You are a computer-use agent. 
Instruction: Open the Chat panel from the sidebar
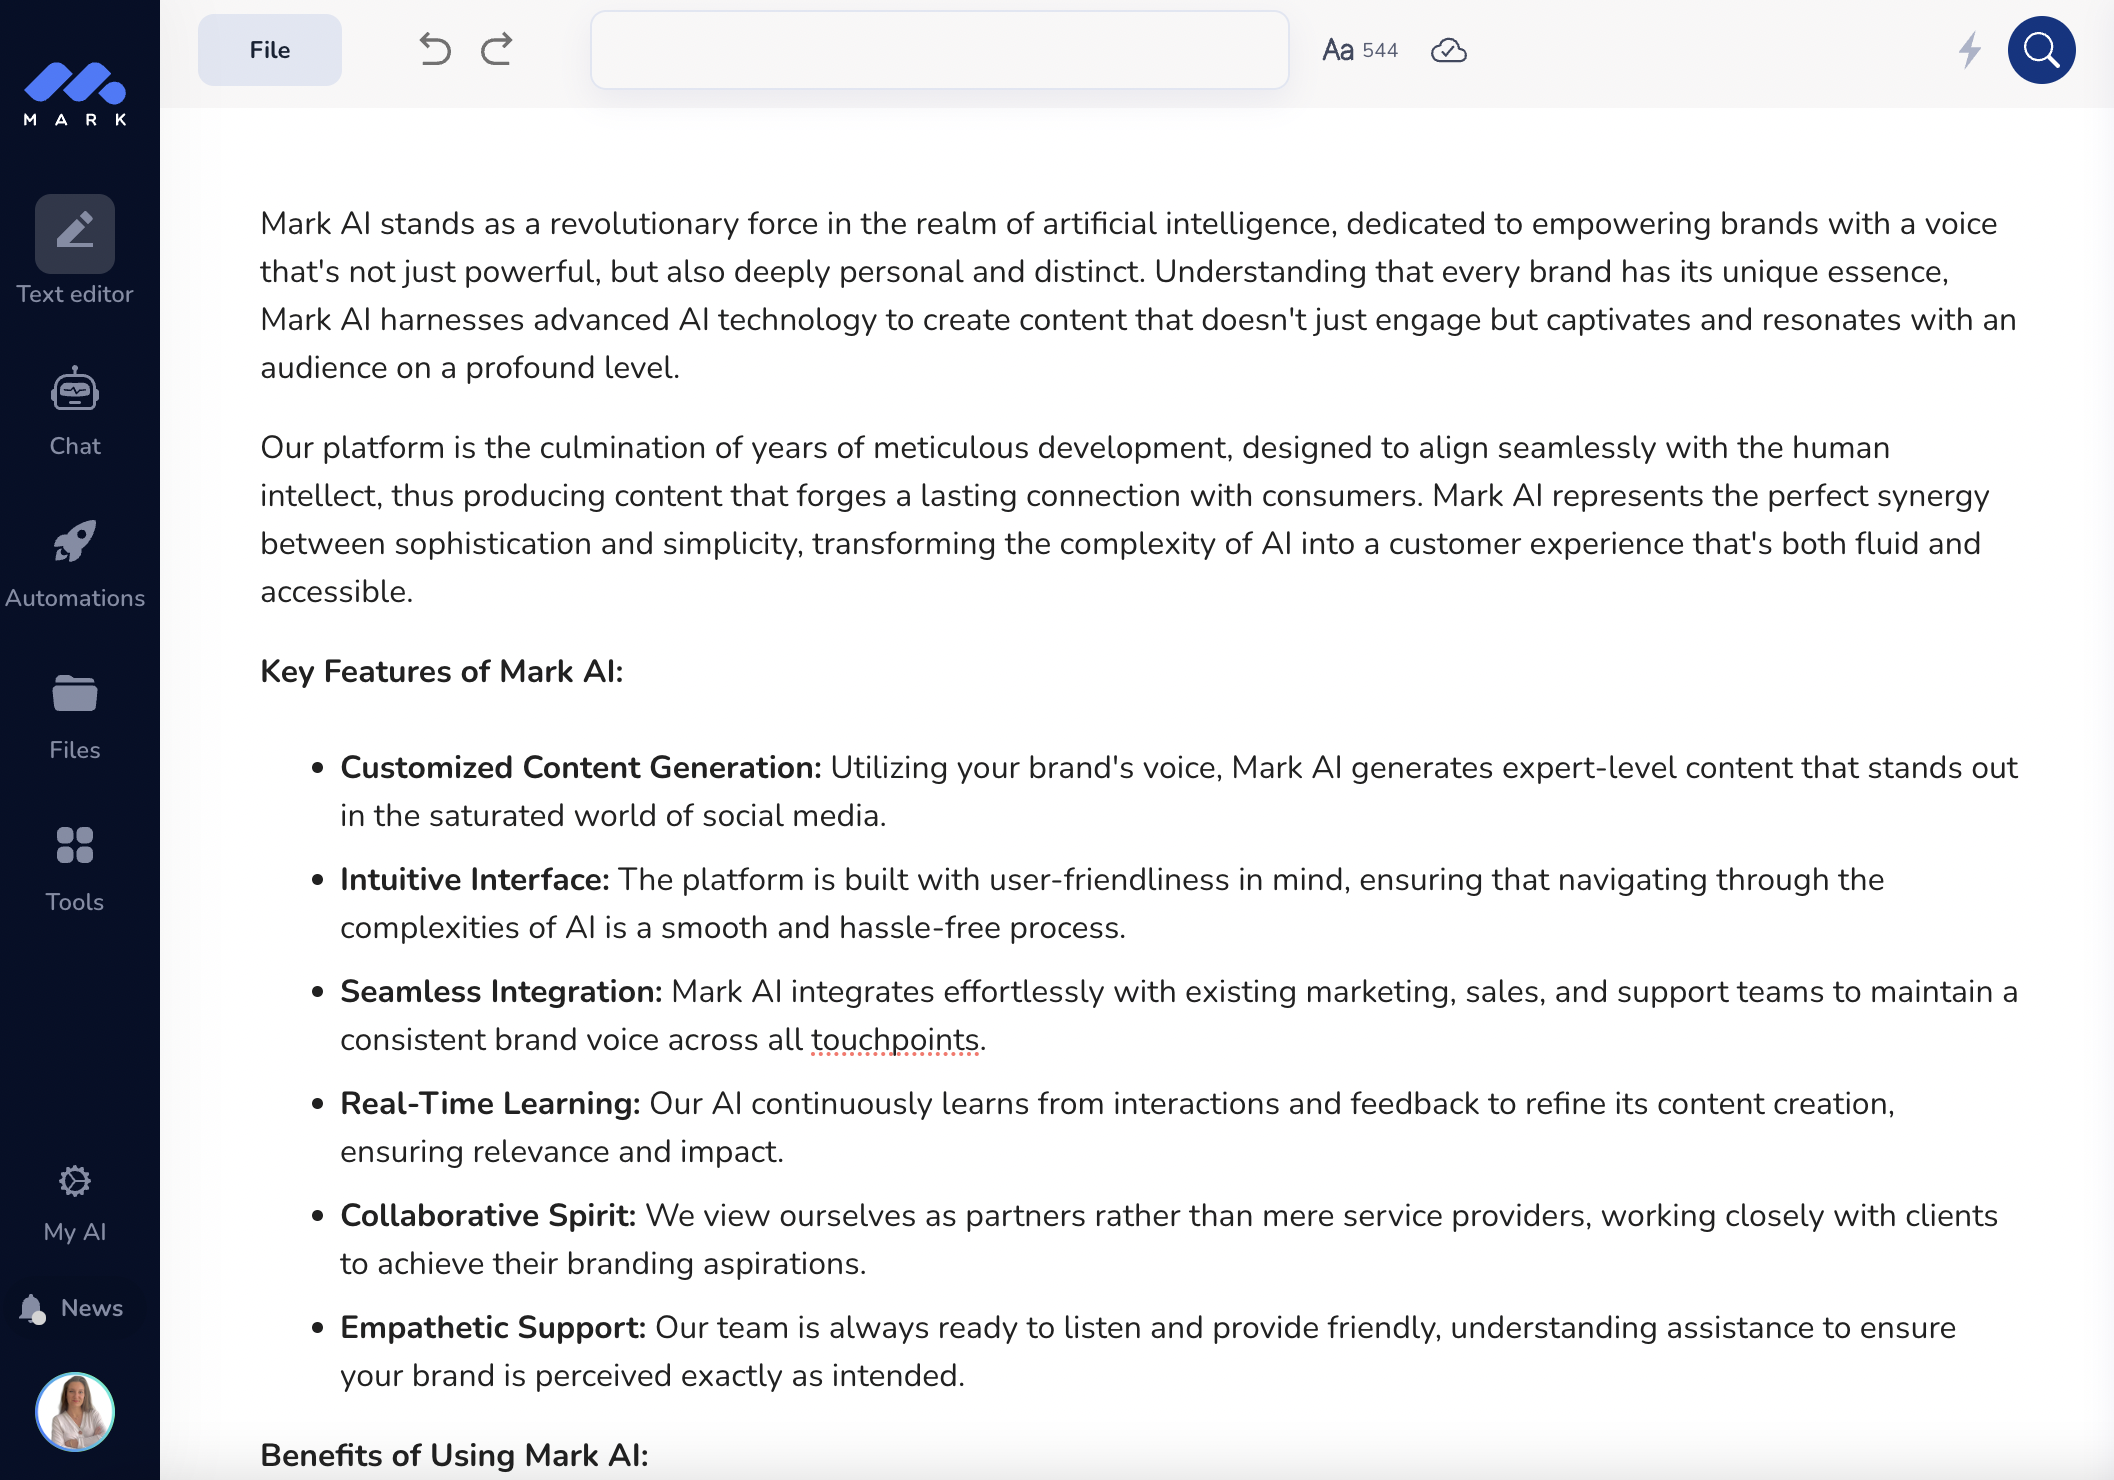(74, 392)
